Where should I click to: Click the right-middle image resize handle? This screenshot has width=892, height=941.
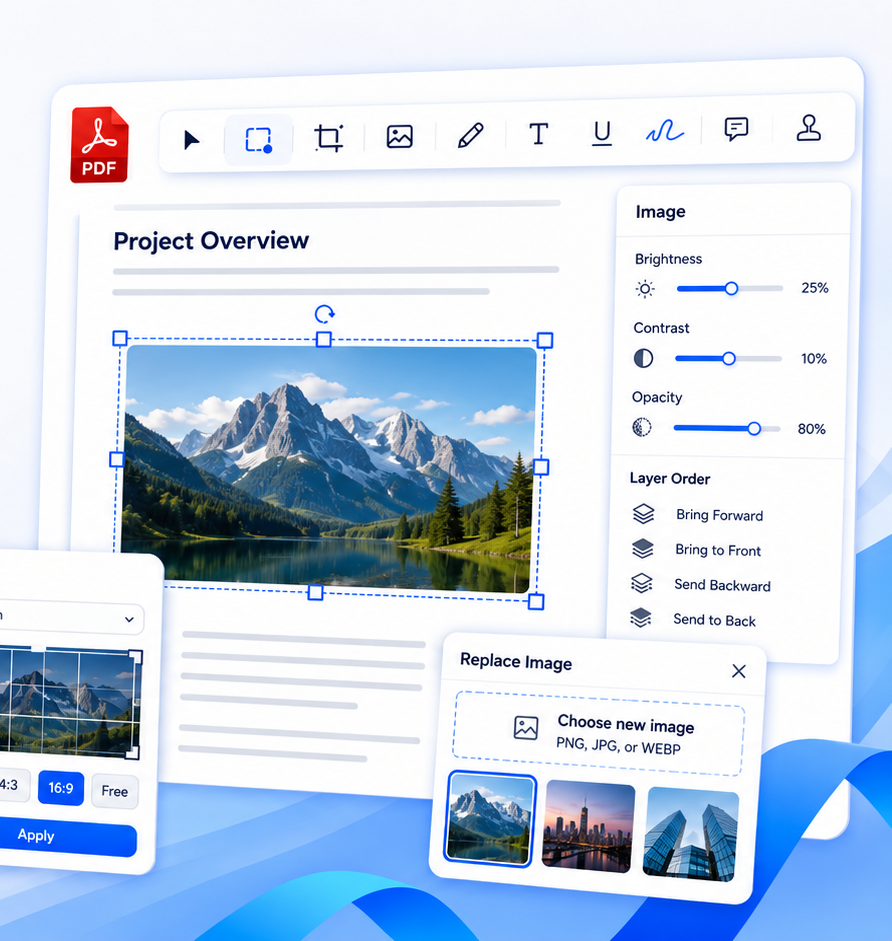tap(541, 467)
